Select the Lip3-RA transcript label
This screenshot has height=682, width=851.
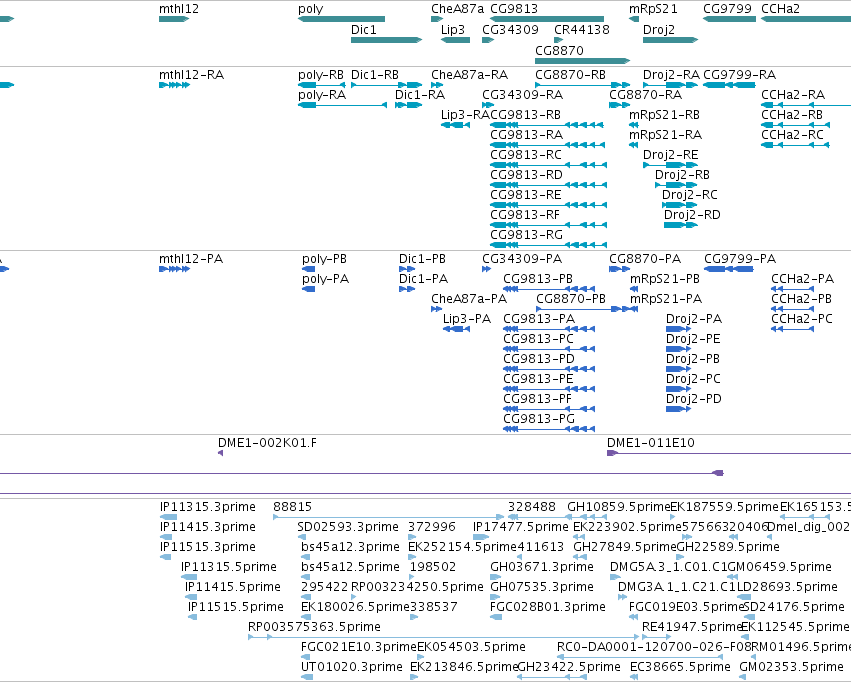tap(465, 115)
